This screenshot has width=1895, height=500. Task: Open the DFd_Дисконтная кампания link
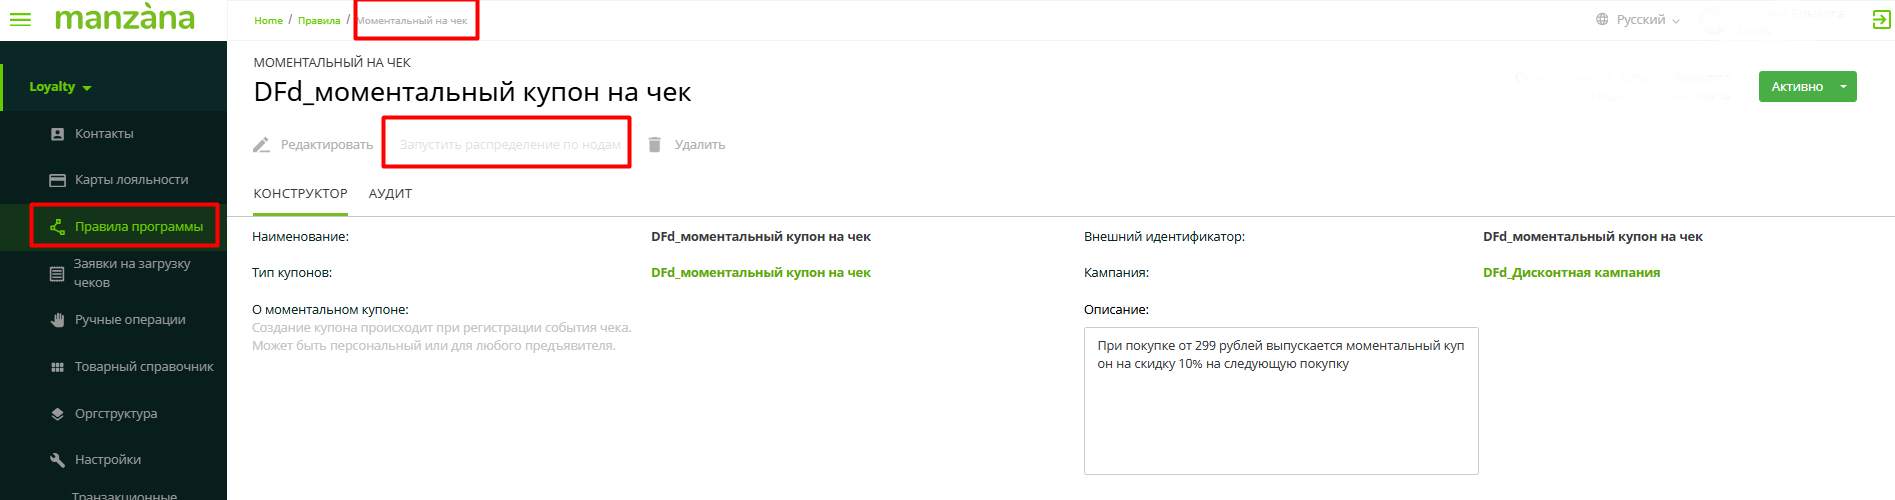1571,273
